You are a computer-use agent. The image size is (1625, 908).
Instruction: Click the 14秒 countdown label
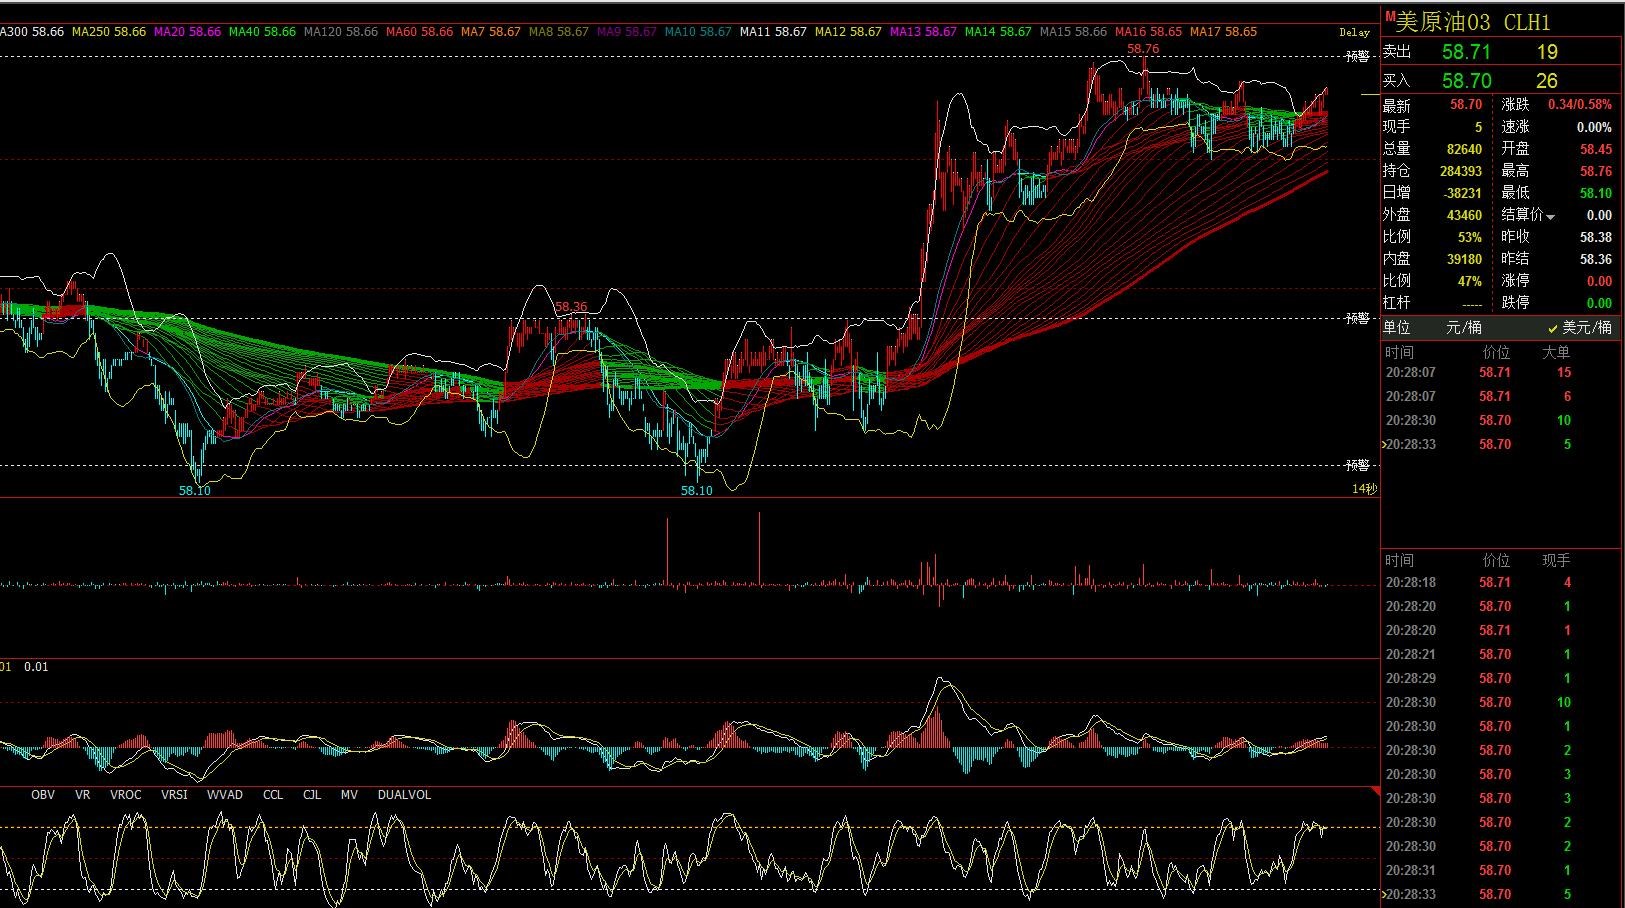(x=1364, y=489)
